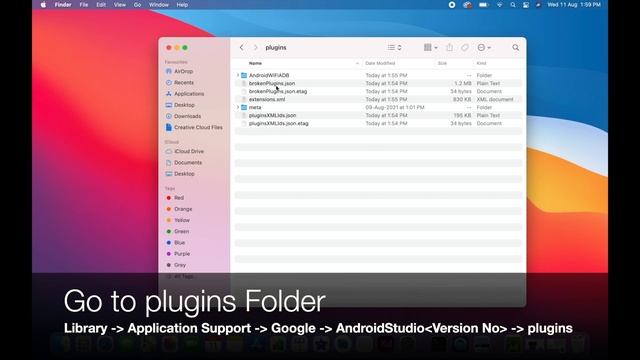The height and width of the screenshot is (360, 640).
Task: Go forward in Finder navigation
Action: point(256,47)
